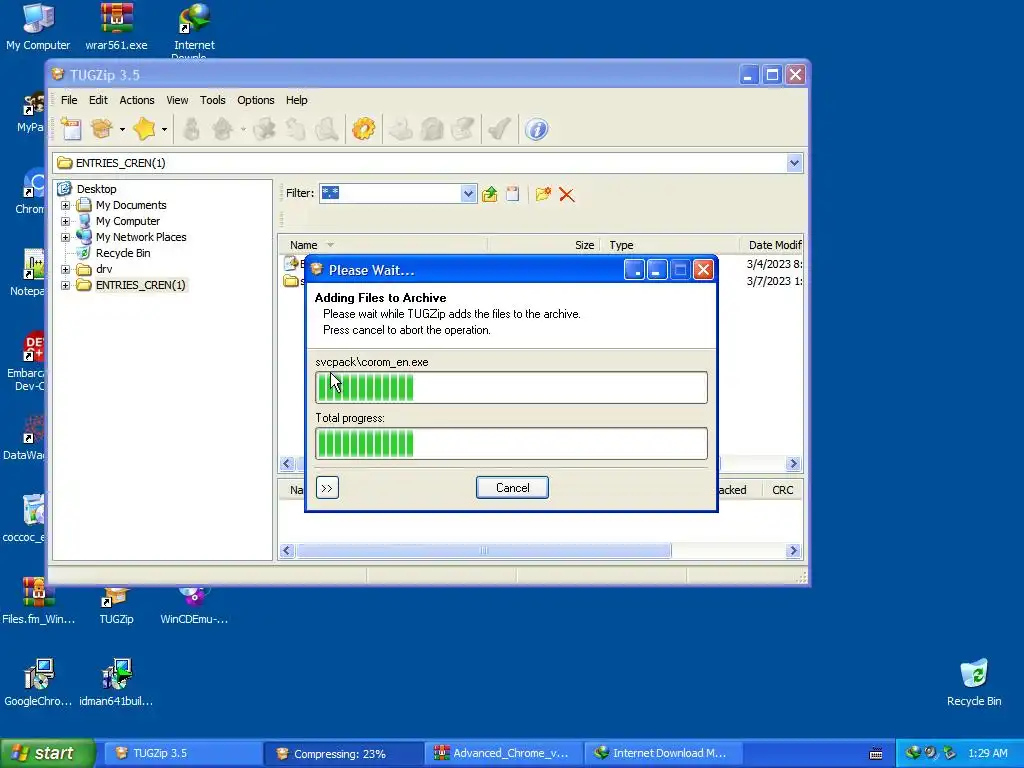1024x768 pixels.
Task: Click the Total progress bar
Action: point(511,443)
